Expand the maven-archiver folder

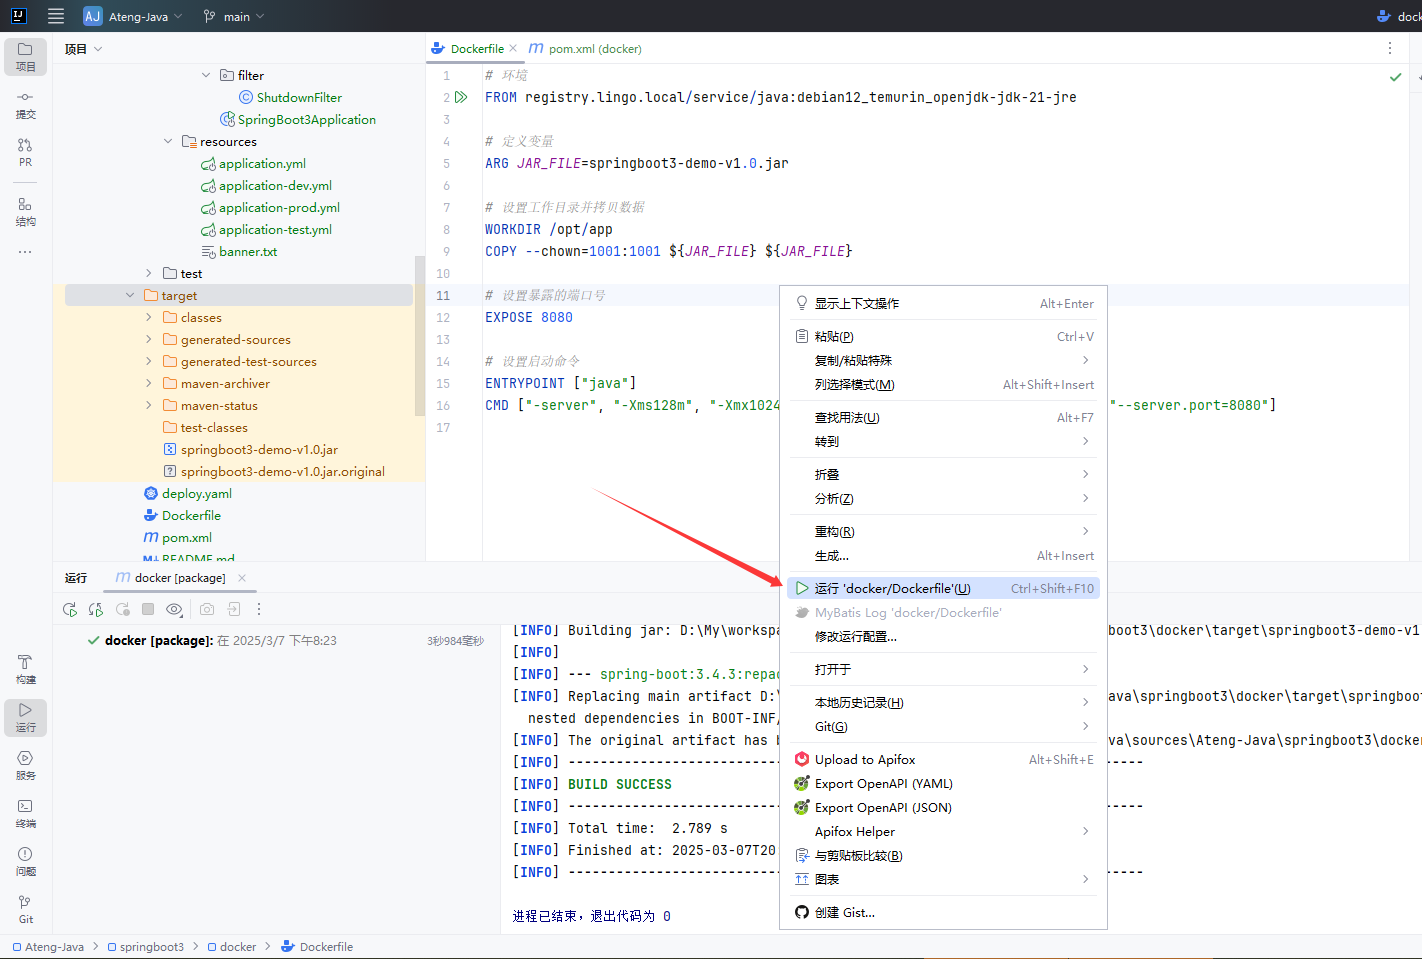pyautogui.click(x=149, y=384)
